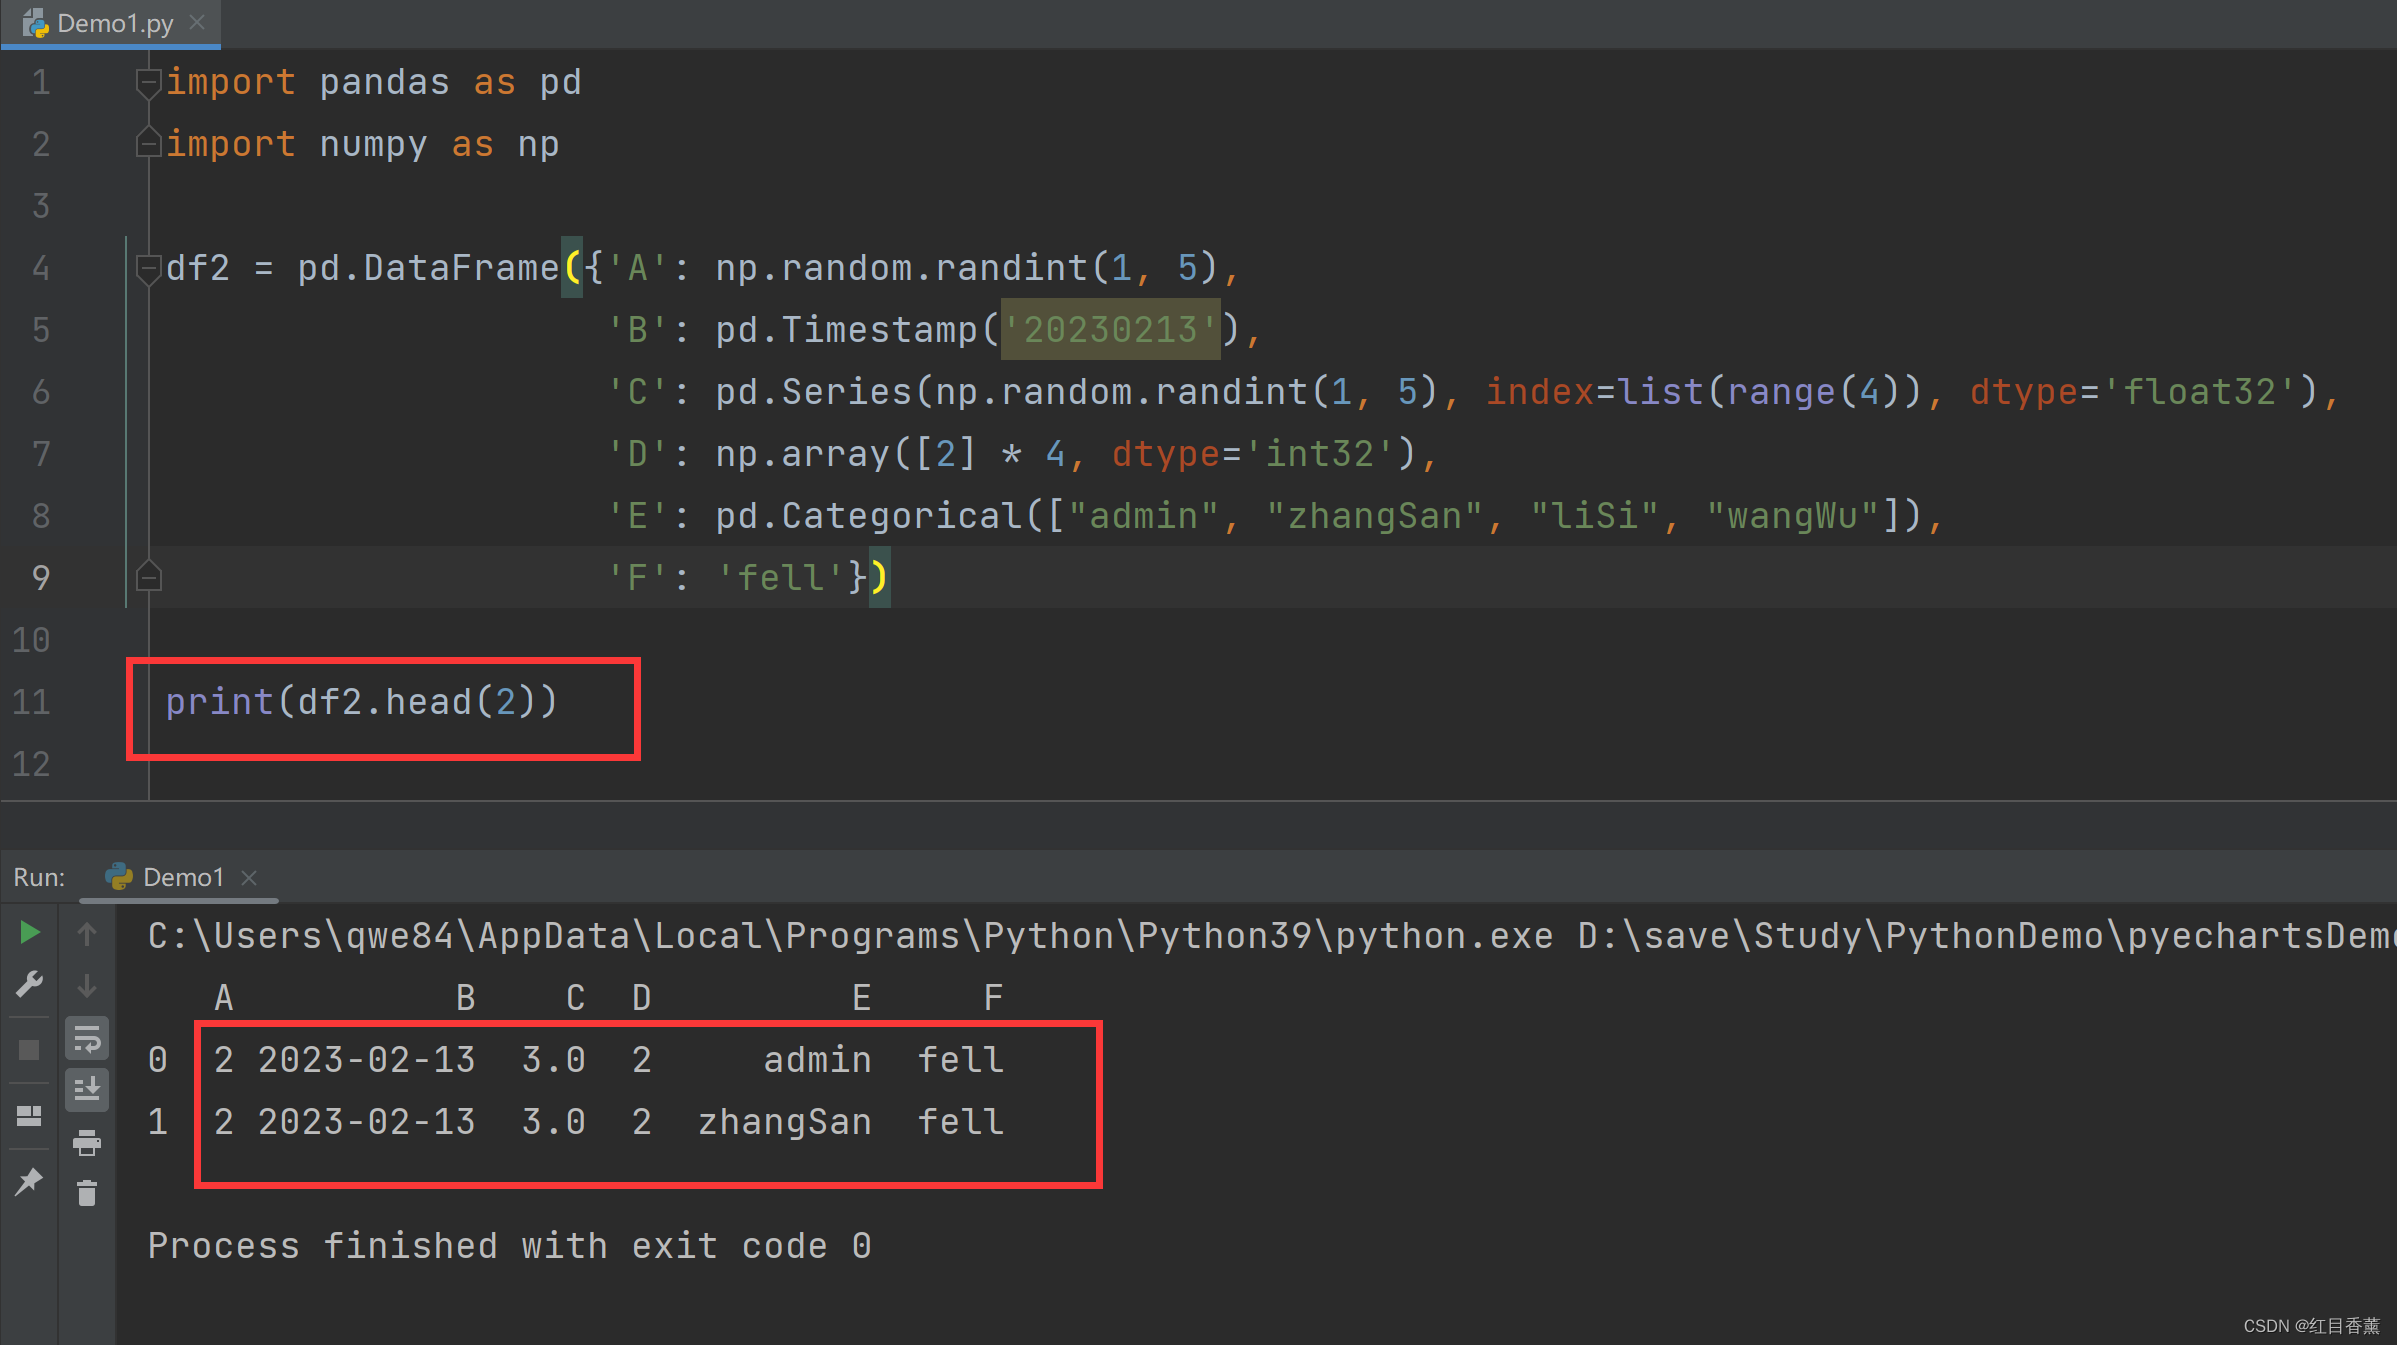The width and height of the screenshot is (2397, 1345).
Task: Toggle soft-wrap in the Run console
Action: pyautogui.click(x=87, y=1038)
